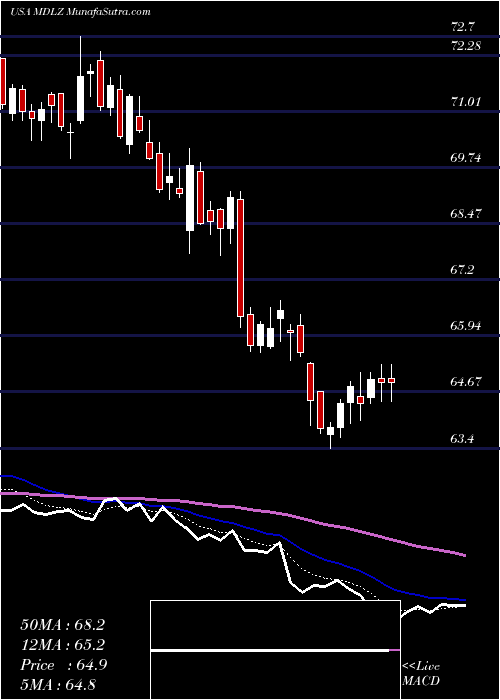
Task: Click the white outlined MACD box
Action: 275,650
